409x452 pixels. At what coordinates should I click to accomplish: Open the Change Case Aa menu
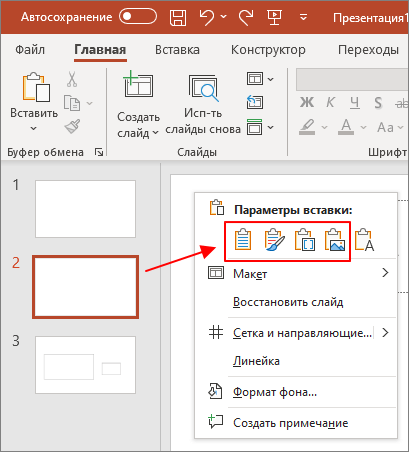[390, 127]
